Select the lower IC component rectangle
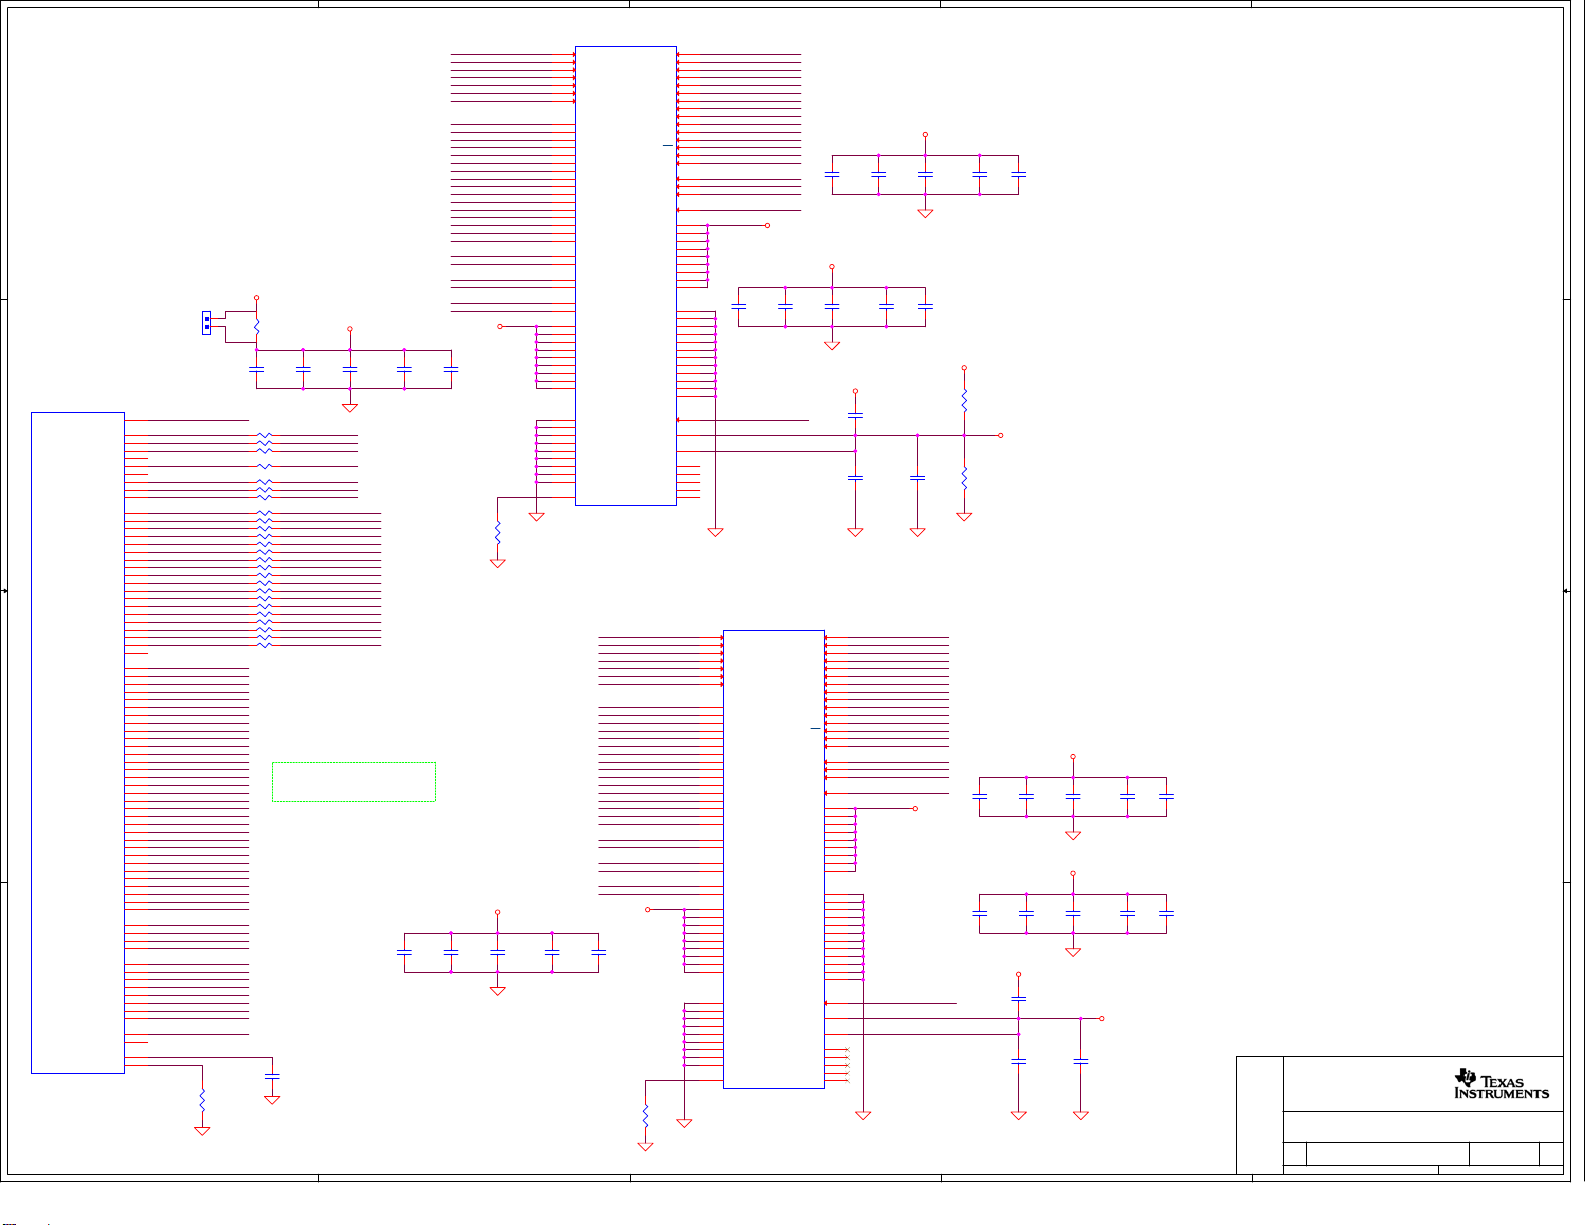Viewport: 1585px width, 1225px height. pos(774,859)
